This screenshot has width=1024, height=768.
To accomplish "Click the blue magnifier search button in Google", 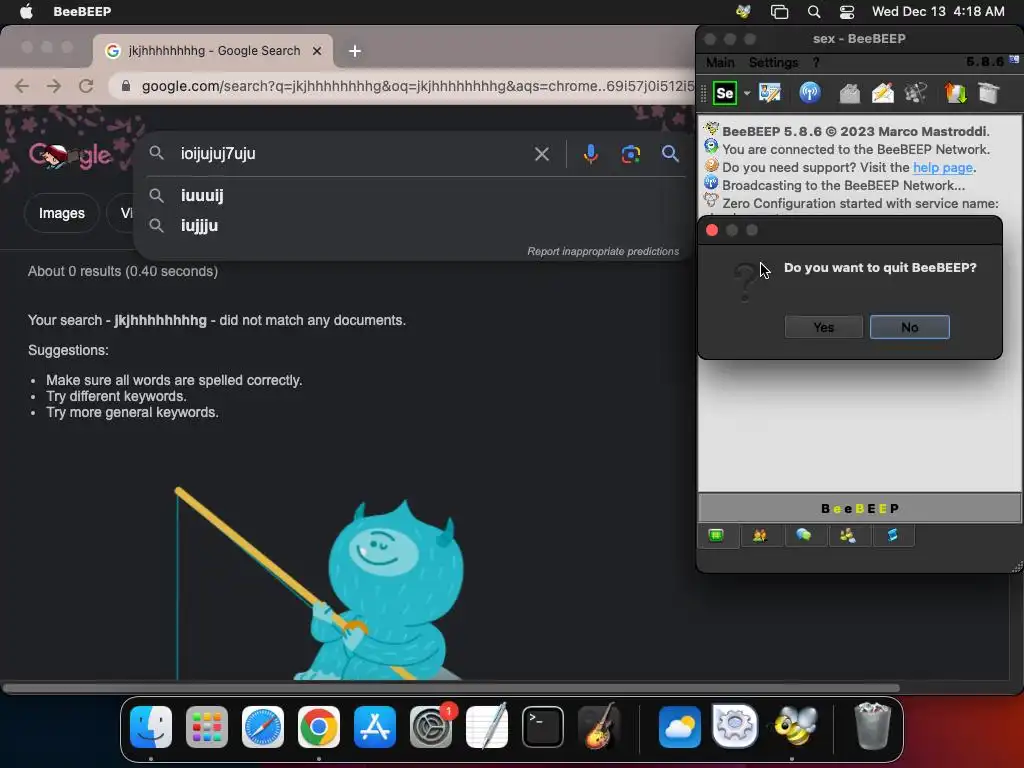I will (670, 153).
